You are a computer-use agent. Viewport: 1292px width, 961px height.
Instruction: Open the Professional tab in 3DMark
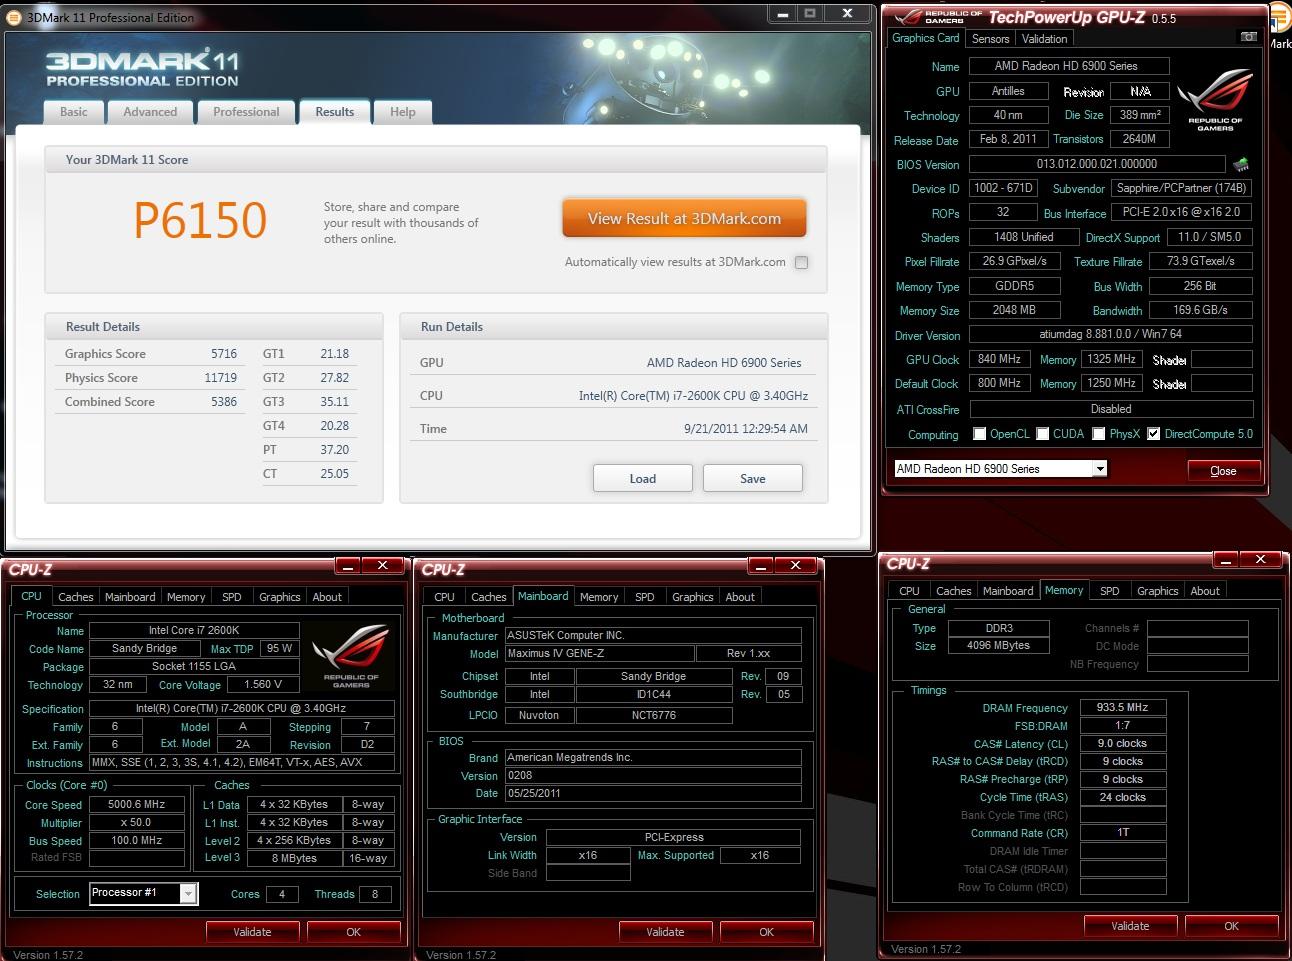tap(246, 112)
